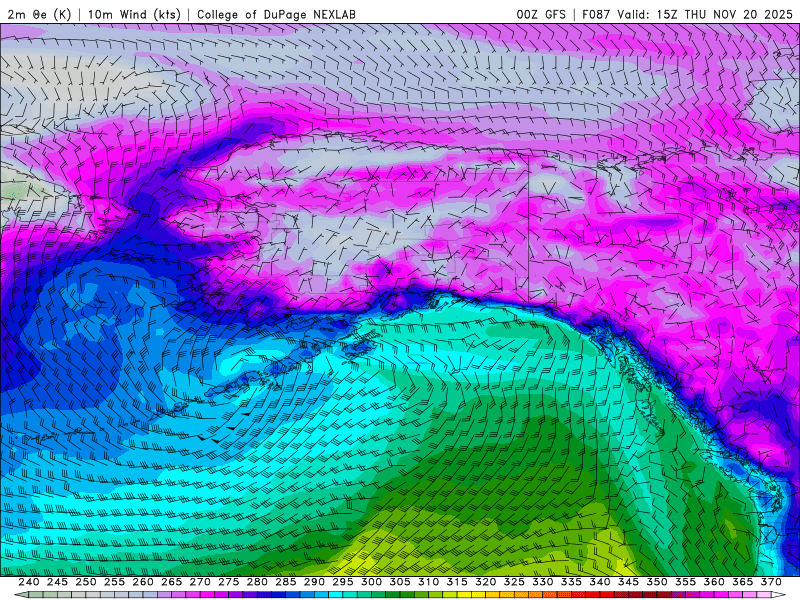Click the "College of DuPage NEXLAB" text

(276, 14)
